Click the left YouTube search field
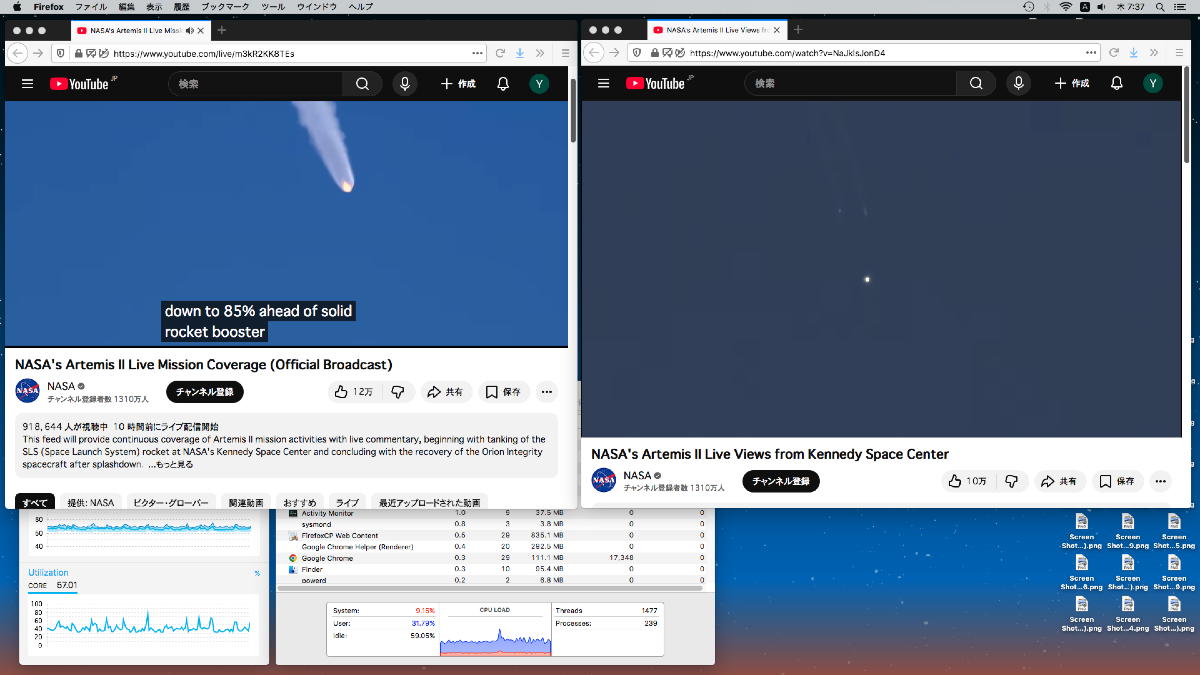Viewport: 1200px width, 675px height. point(256,84)
